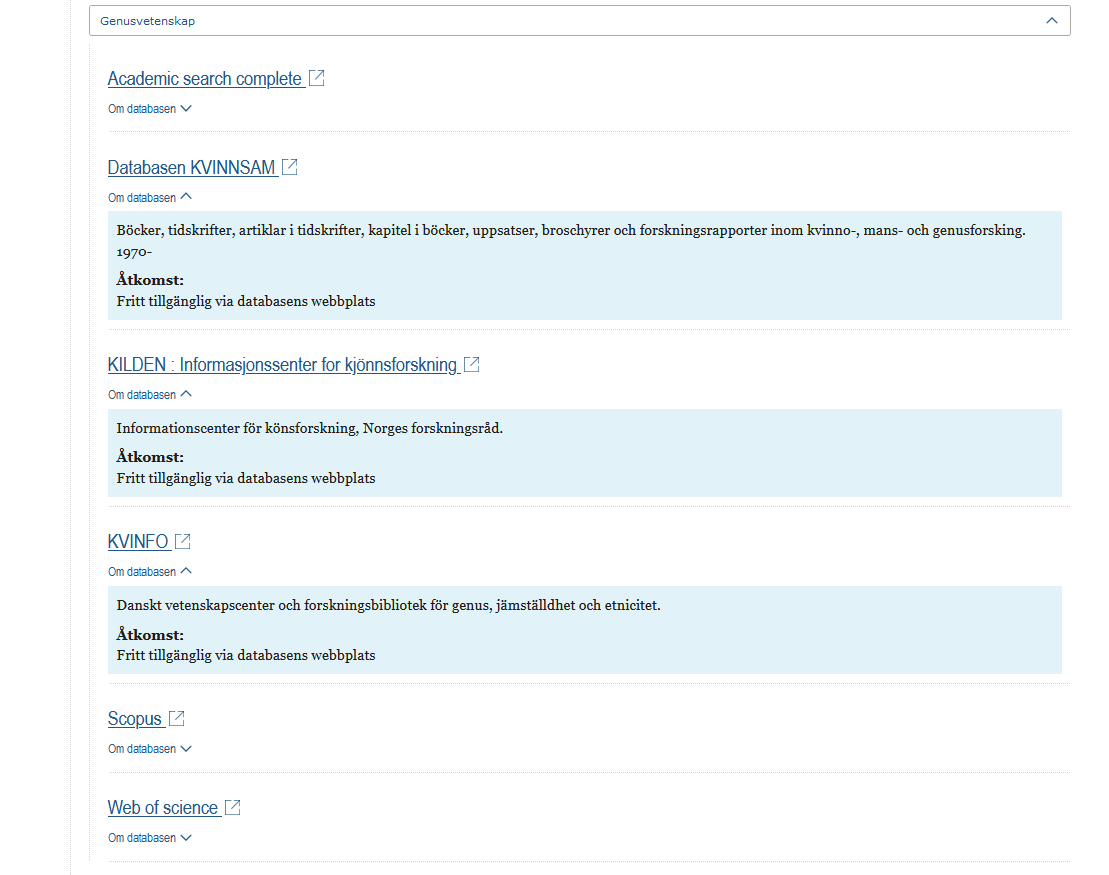
Task: Expand Om databasen under Web of science
Action: pyautogui.click(x=149, y=838)
